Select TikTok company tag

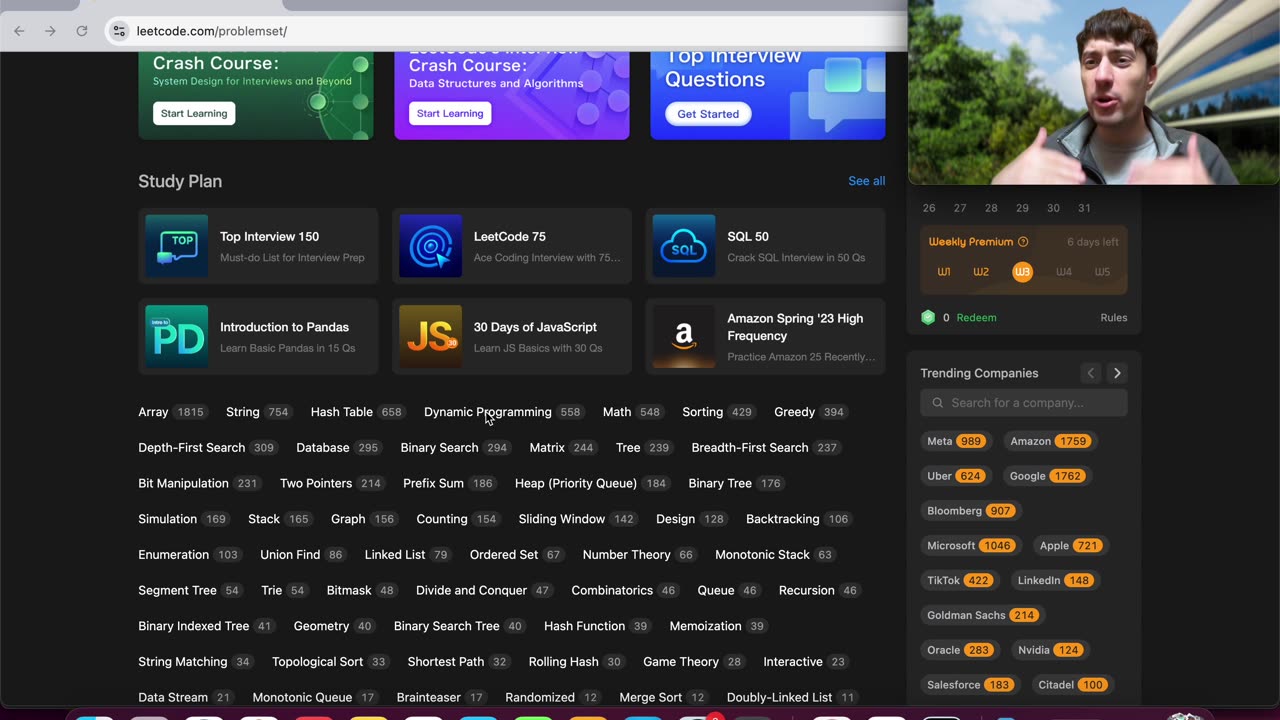959,581
